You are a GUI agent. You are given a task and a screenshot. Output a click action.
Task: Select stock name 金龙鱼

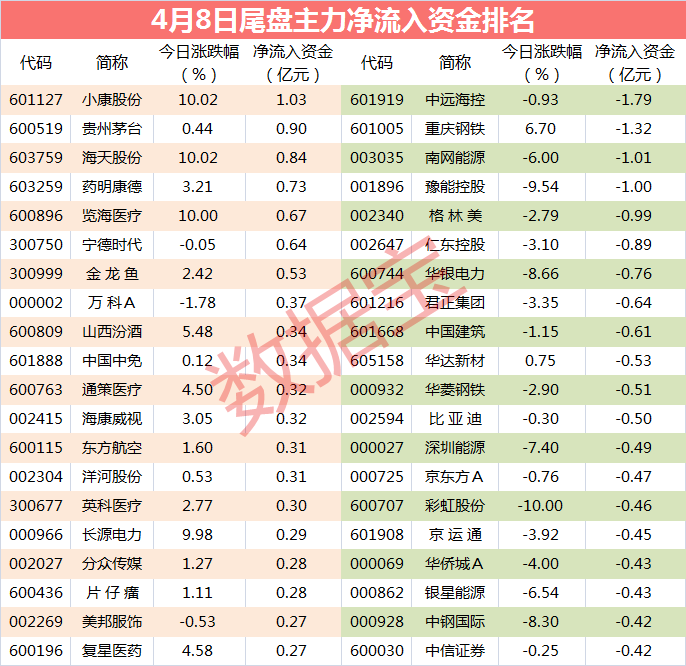click(x=112, y=274)
